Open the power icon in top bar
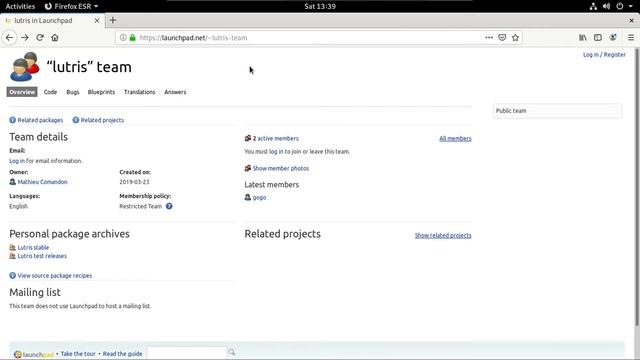 620,6
